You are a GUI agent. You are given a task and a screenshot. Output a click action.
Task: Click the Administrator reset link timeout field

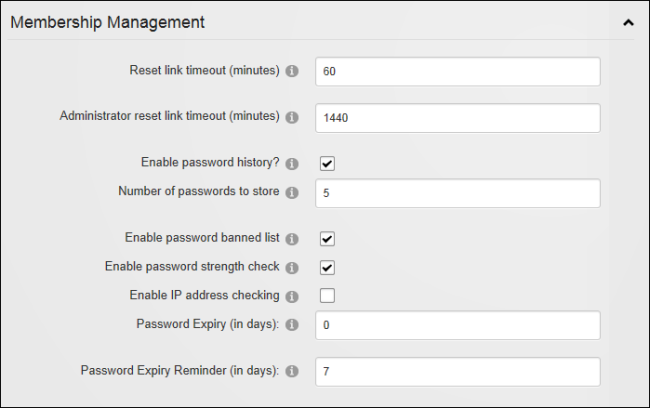[x=458, y=118]
